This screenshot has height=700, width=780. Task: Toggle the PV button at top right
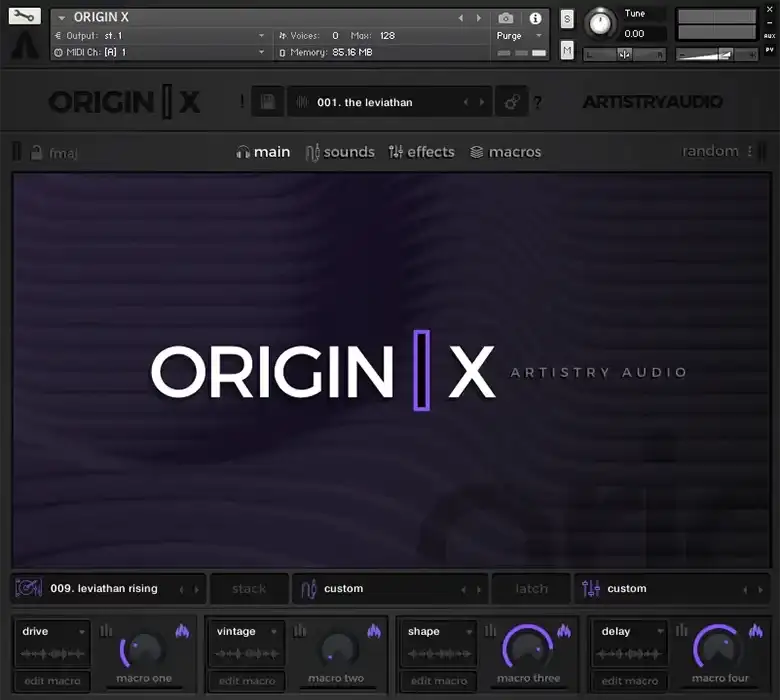coord(770,49)
